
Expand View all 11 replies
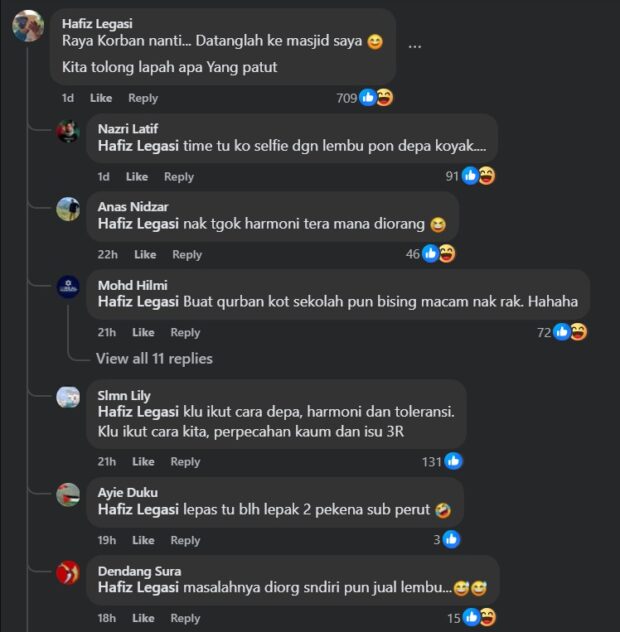[154, 358]
